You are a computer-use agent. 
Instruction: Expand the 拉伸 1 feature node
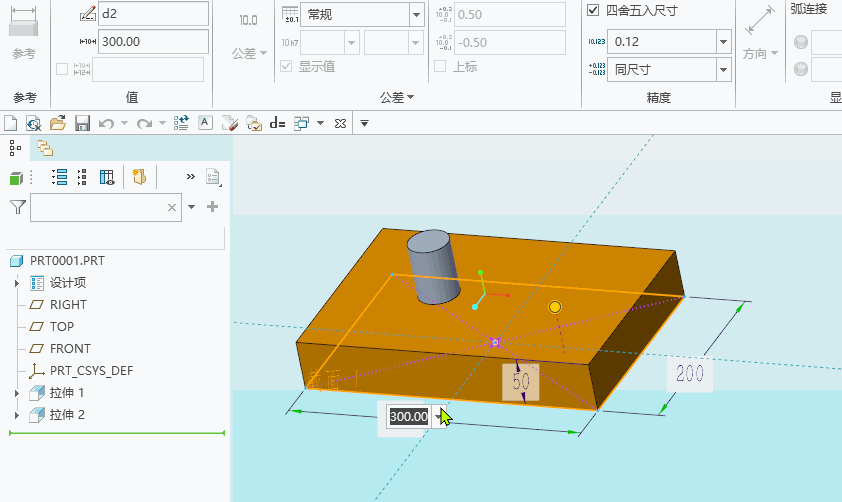17,393
